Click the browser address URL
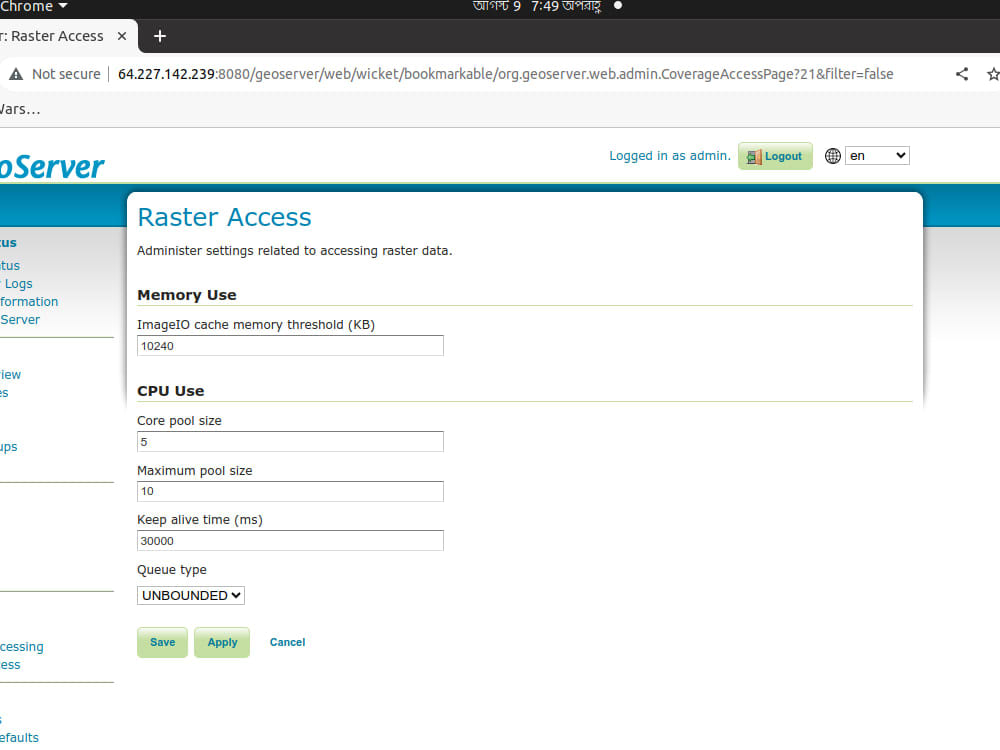 [x=505, y=74]
